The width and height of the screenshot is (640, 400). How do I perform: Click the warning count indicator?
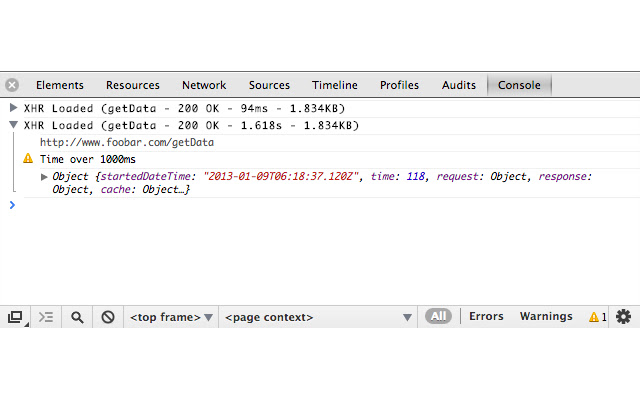pos(598,317)
